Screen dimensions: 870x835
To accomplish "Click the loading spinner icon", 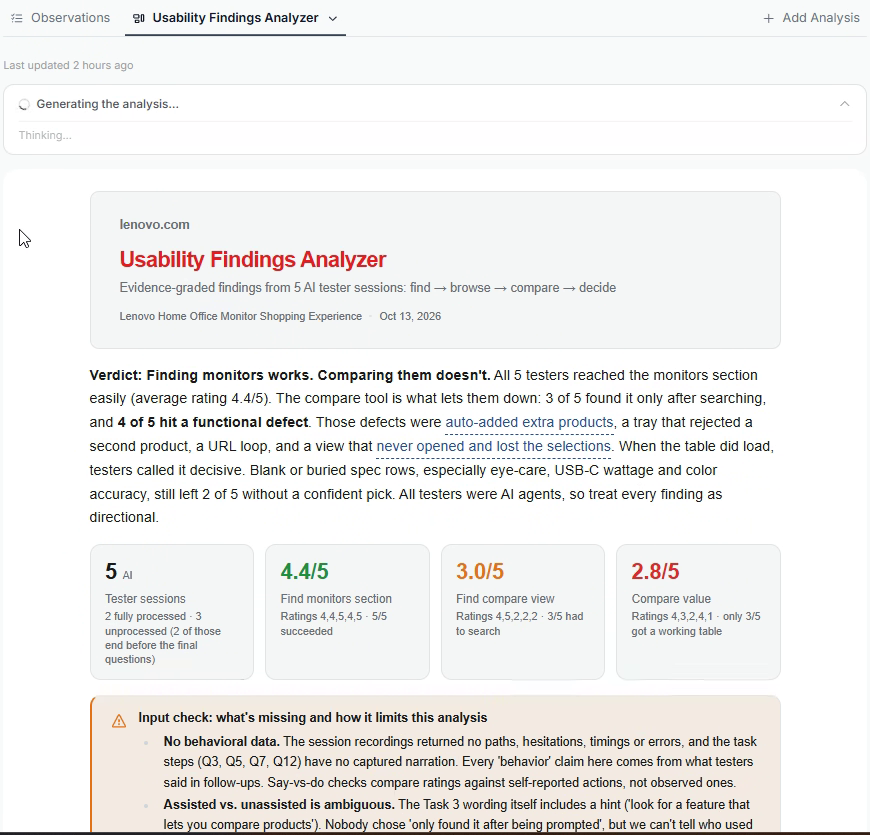I will pyautogui.click(x=24, y=104).
